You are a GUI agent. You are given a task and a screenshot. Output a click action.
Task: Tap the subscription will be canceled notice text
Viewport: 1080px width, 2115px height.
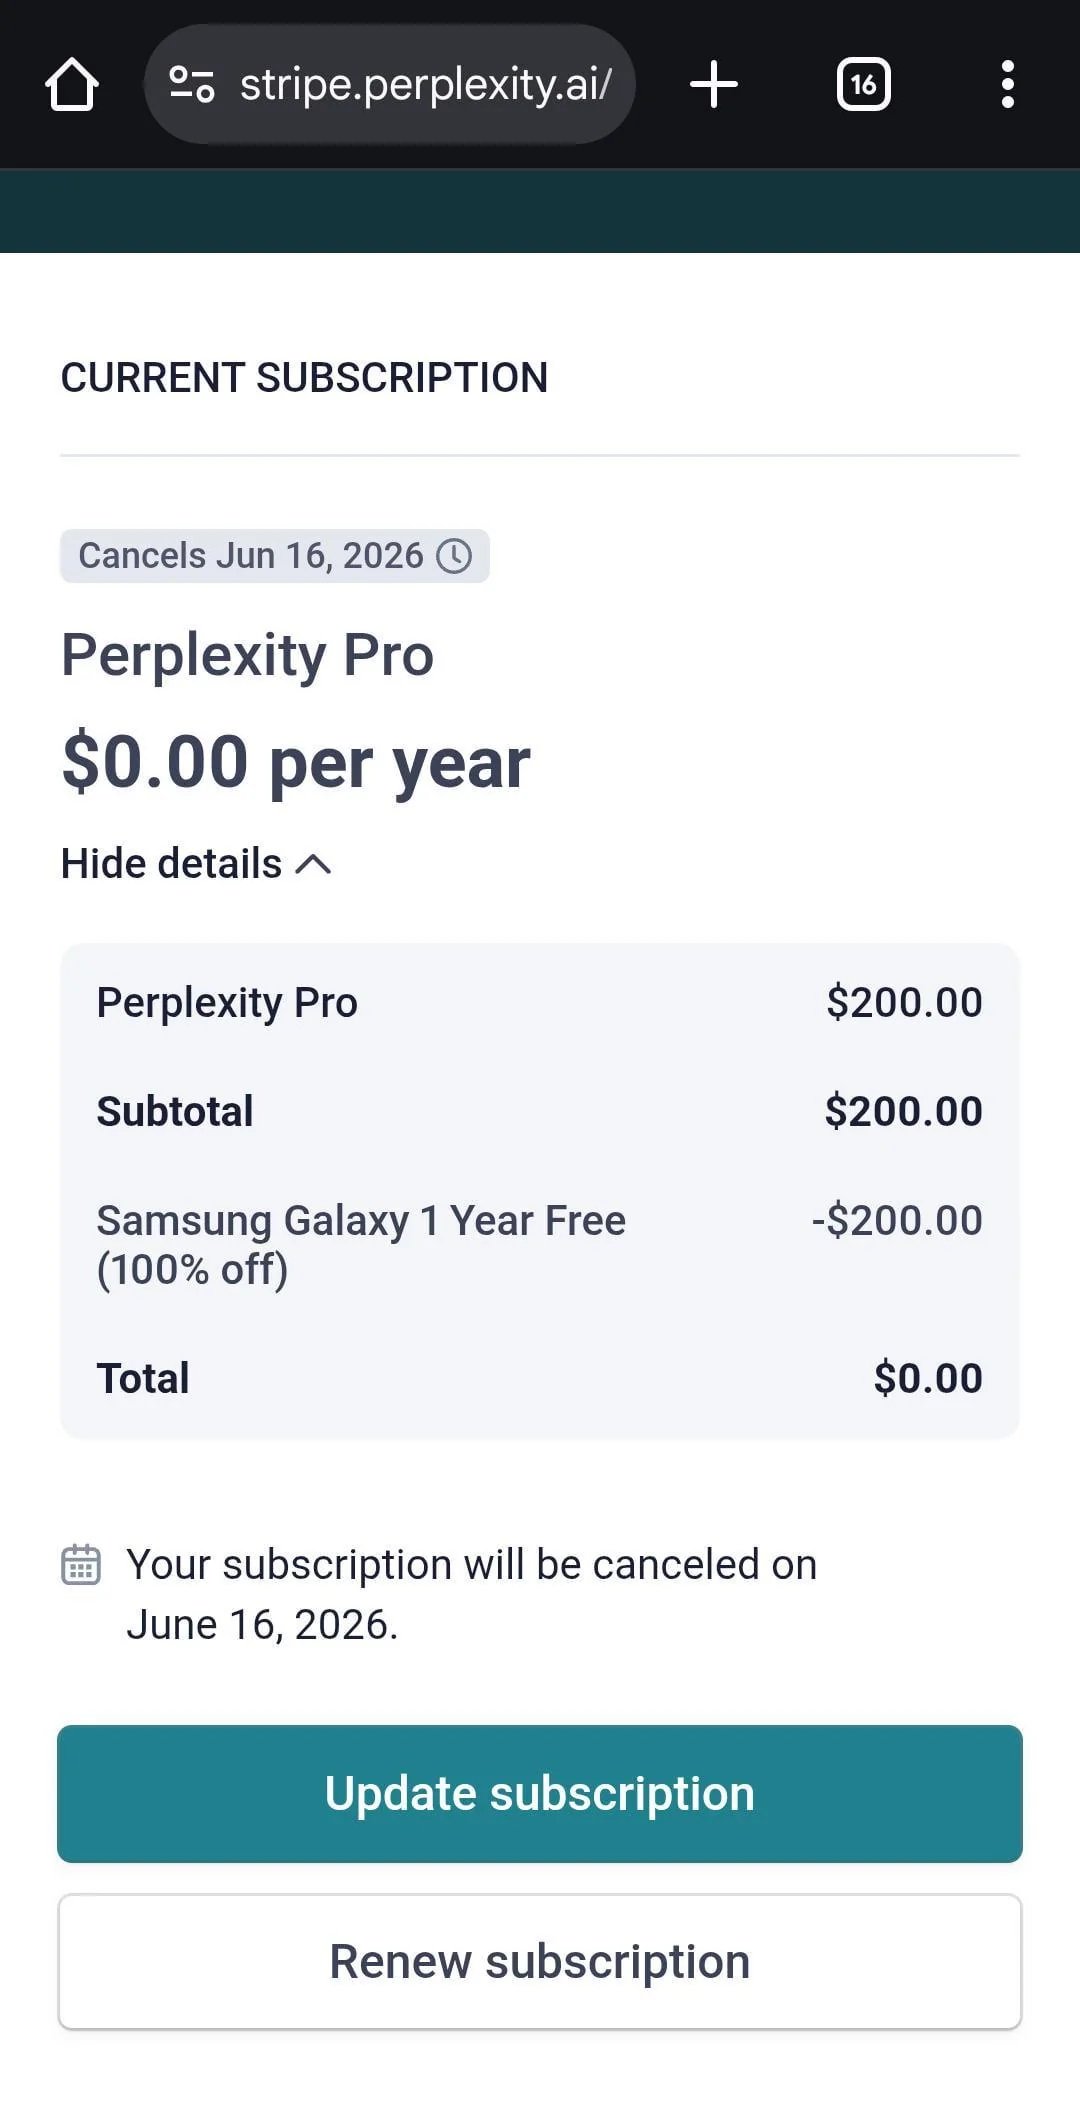pos(472,1595)
